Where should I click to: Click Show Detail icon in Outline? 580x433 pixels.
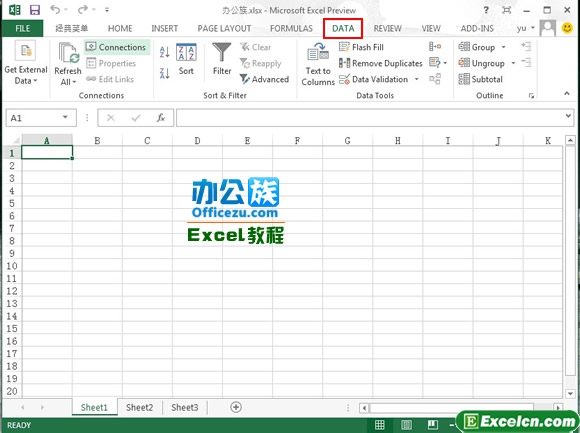(526, 47)
